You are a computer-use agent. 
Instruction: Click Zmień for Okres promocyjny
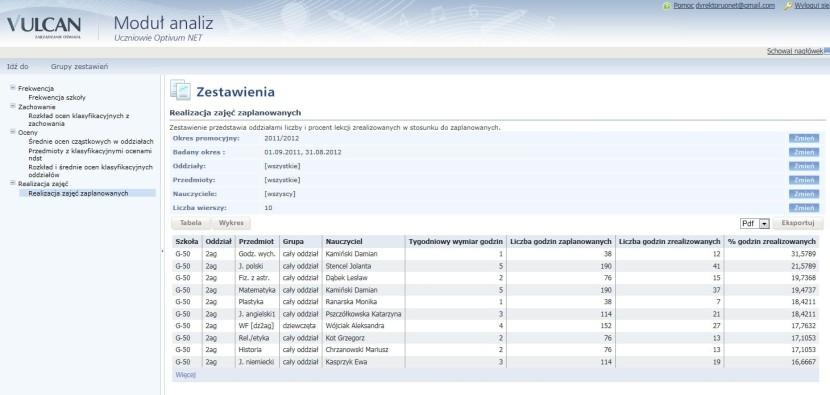(x=804, y=138)
